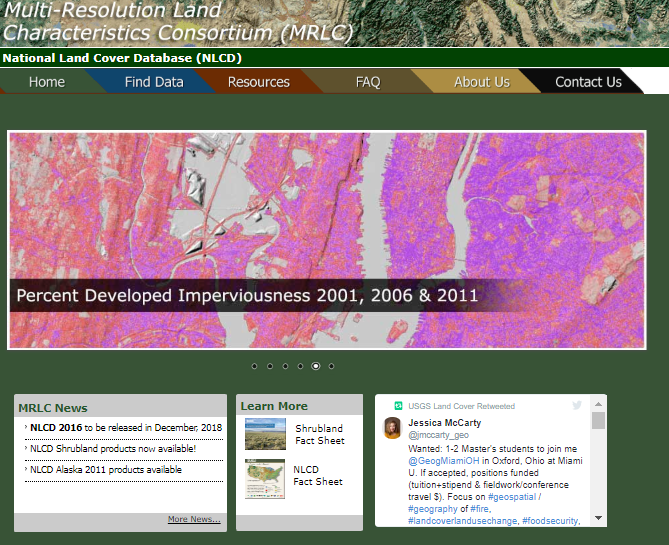
Task: Select the first carousel slide dot
Action: click(254, 366)
